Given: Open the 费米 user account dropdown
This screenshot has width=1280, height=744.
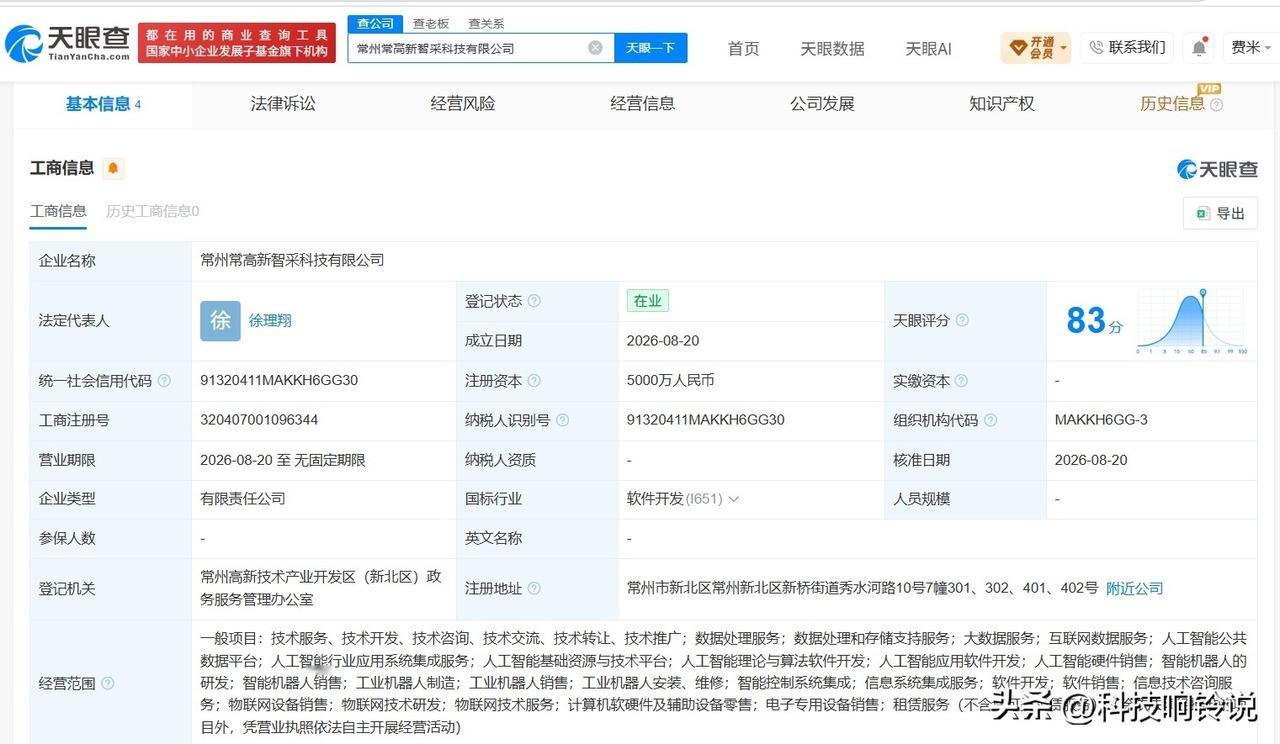Looking at the screenshot, I should tap(1251, 47).
